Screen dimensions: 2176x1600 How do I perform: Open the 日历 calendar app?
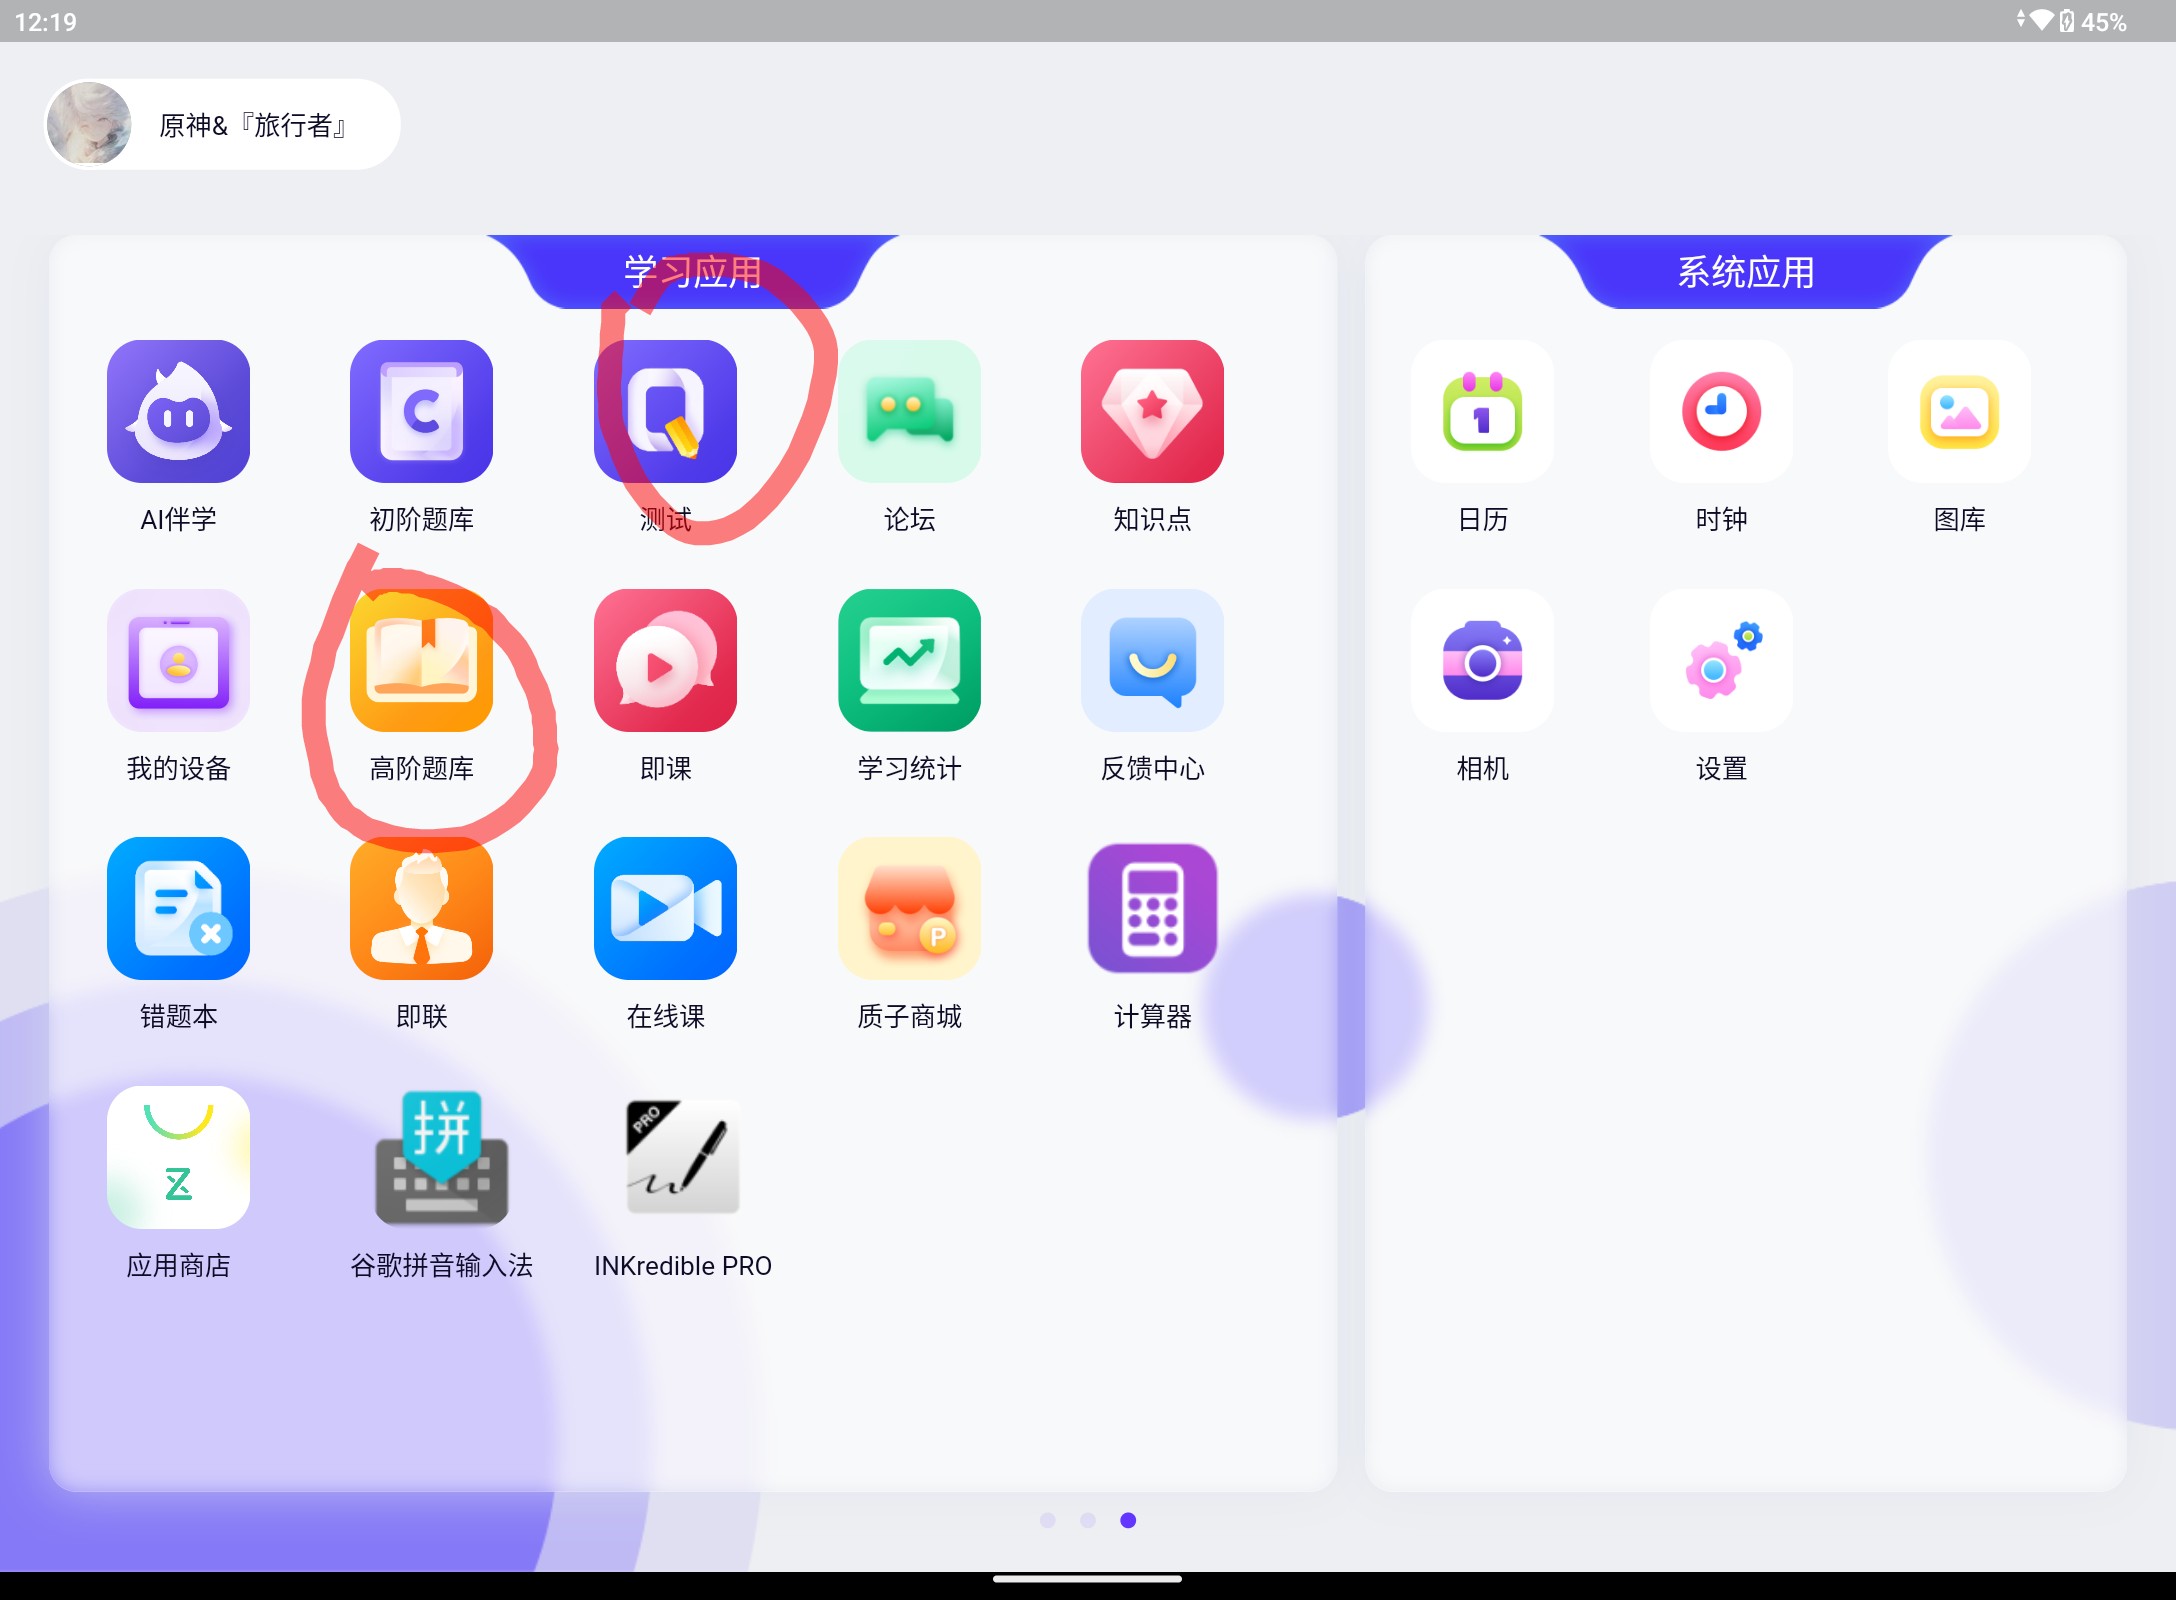pos(1482,412)
